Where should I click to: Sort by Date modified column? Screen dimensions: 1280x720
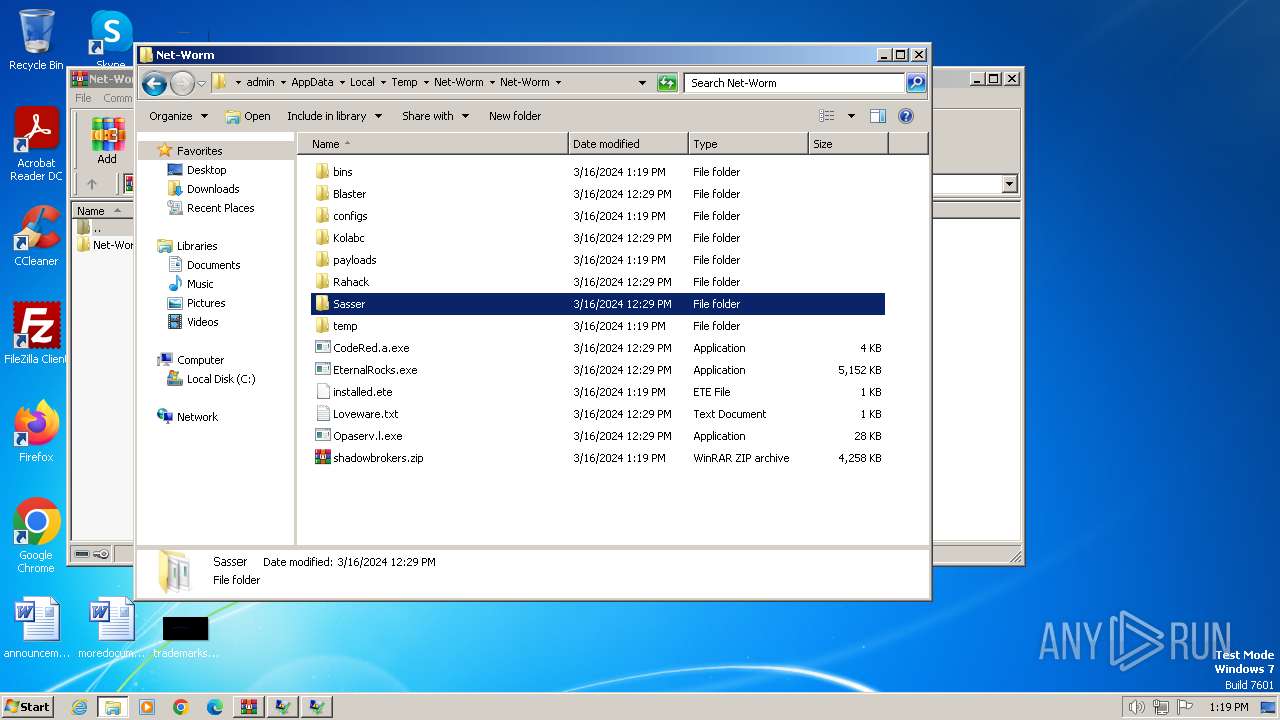click(x=628, y=144)
